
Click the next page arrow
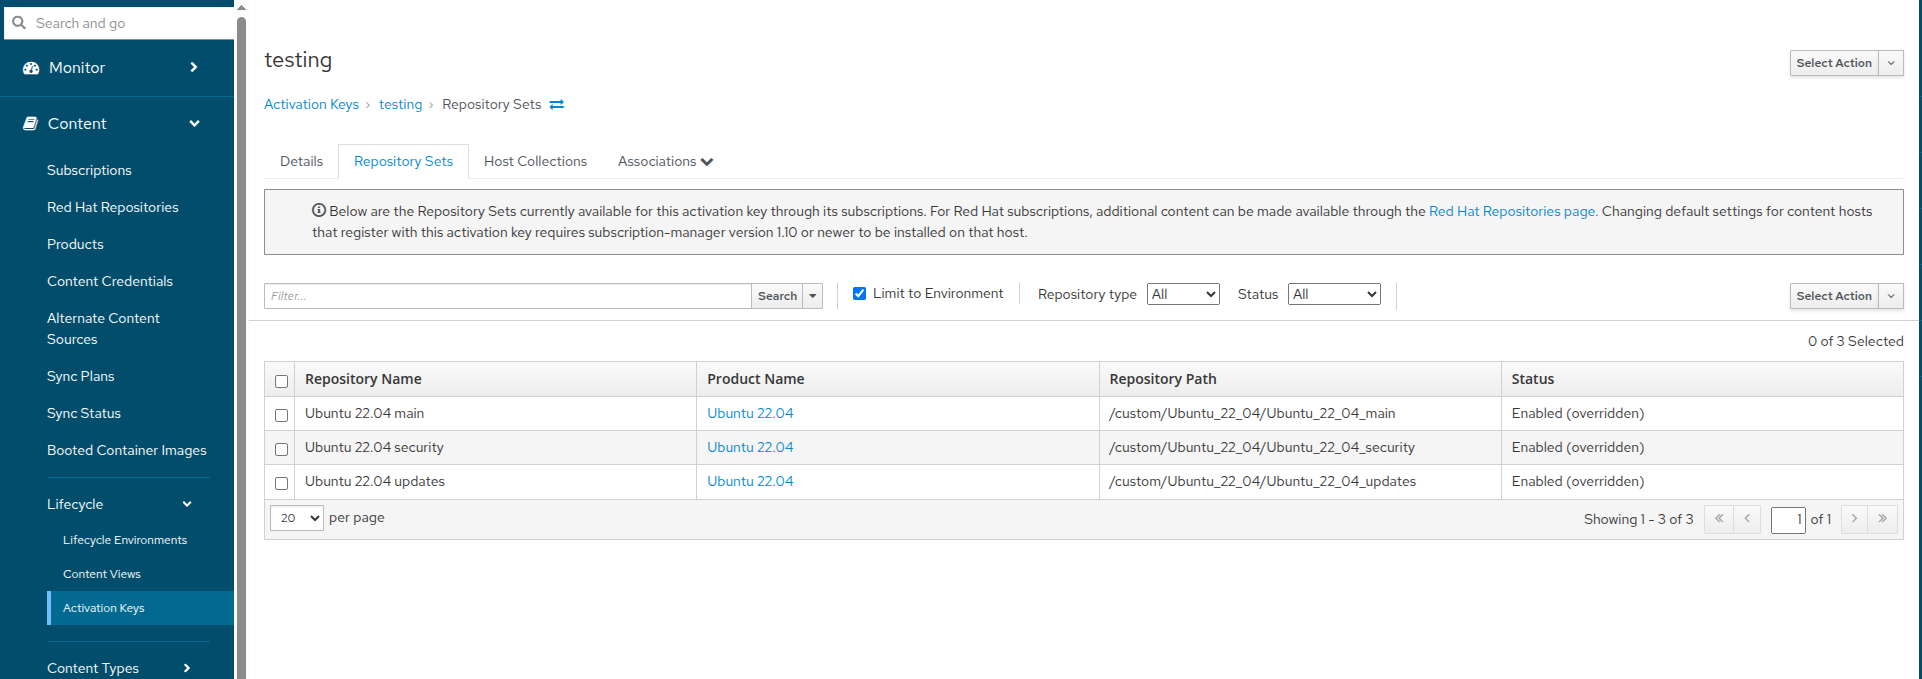(1854, 519)
